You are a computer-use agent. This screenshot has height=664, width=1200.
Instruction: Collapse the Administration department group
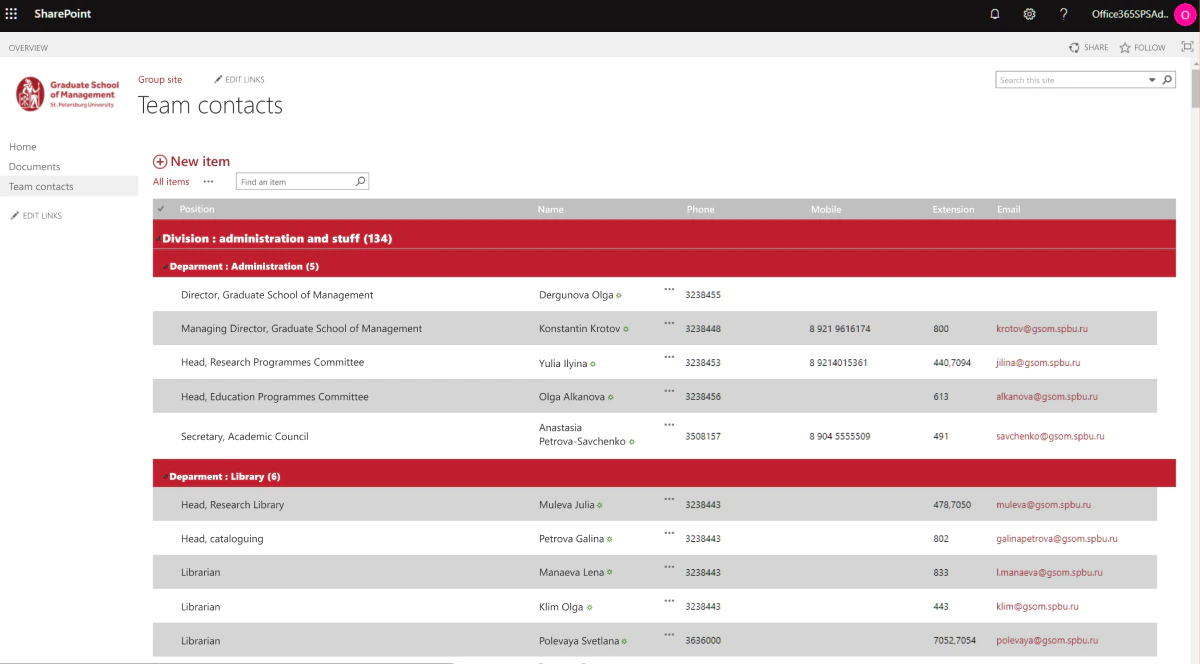(165, 267)
